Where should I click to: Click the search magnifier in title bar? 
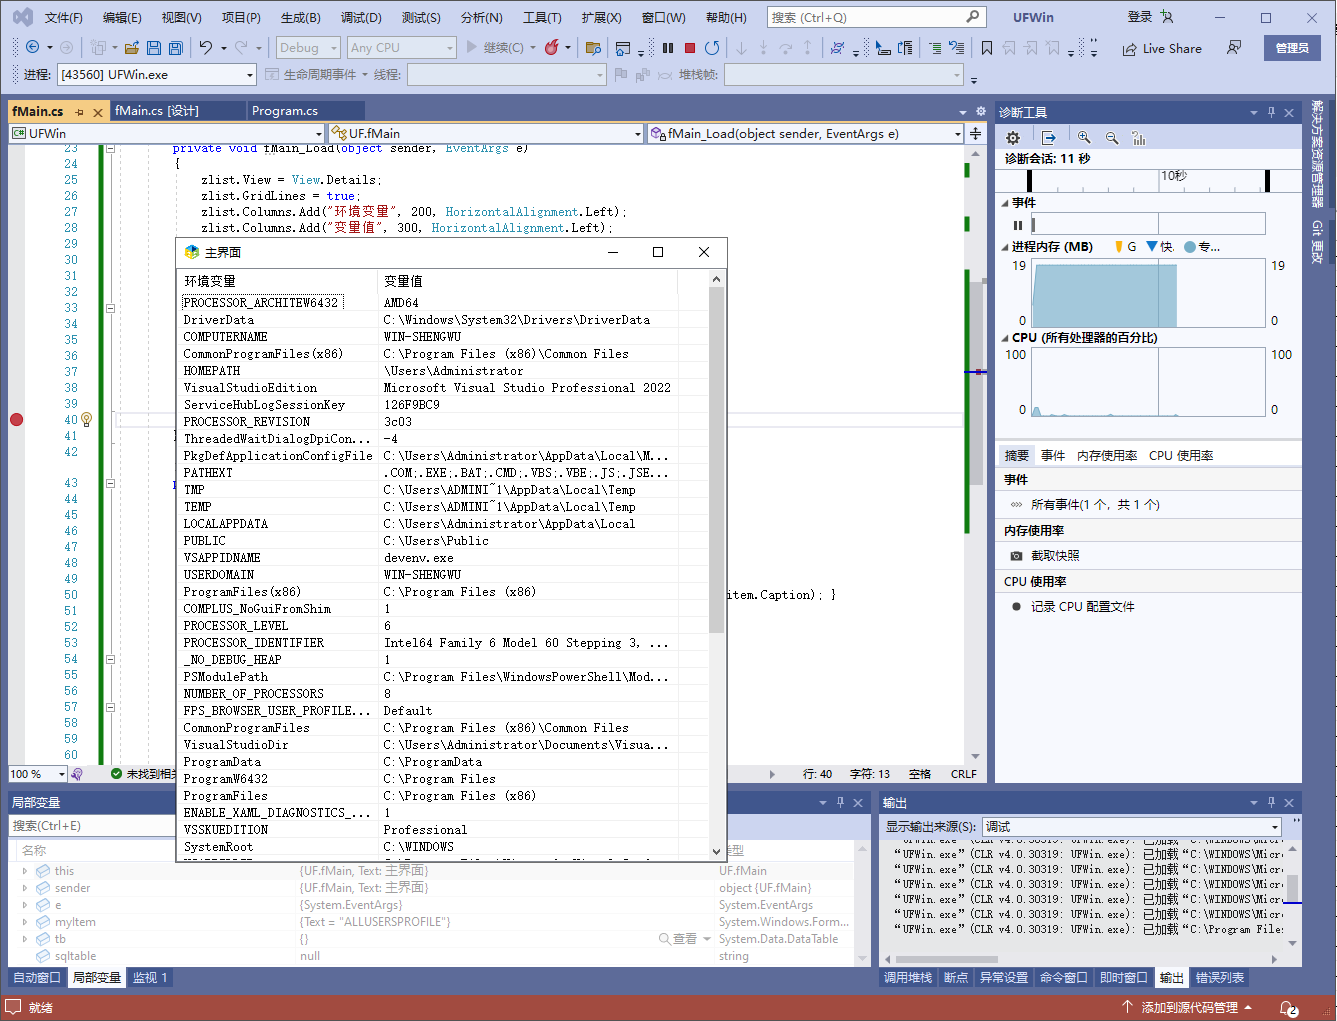(972, 17)
